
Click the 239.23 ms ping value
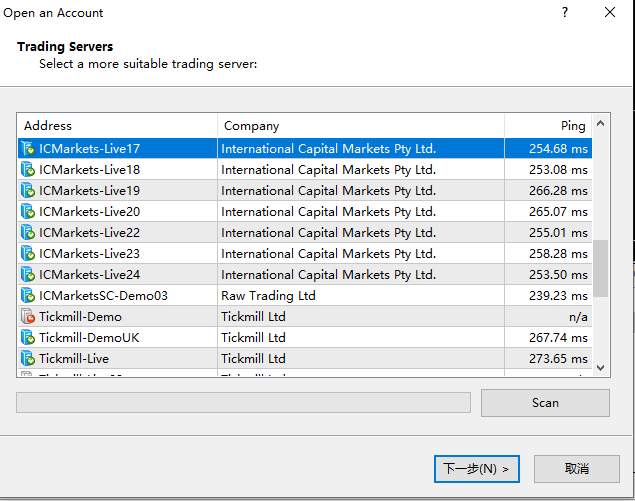[558, 296]
